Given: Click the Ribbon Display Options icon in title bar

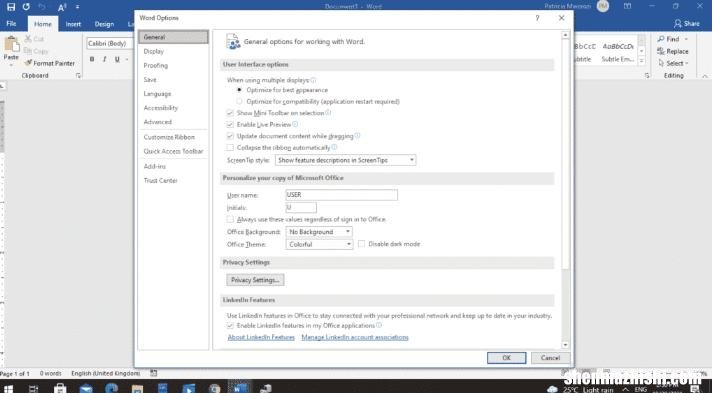Looking at the screenshot, I should click(x=628, y=6).
